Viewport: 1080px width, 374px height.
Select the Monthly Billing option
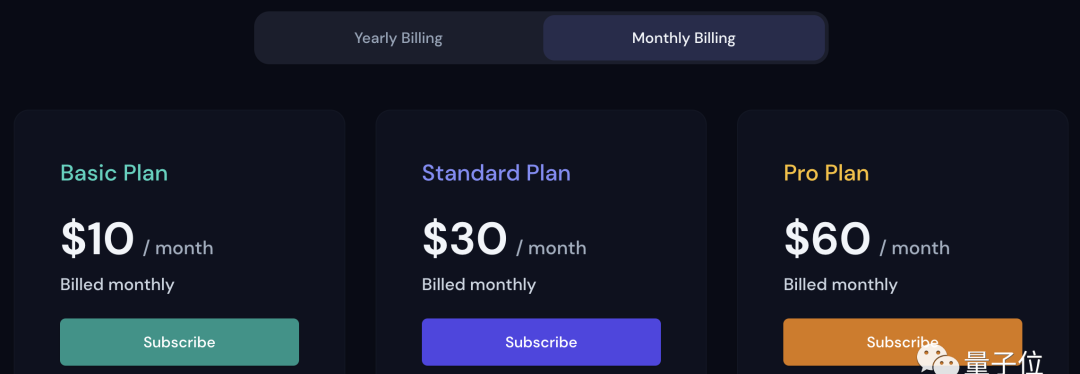point(683,38)
